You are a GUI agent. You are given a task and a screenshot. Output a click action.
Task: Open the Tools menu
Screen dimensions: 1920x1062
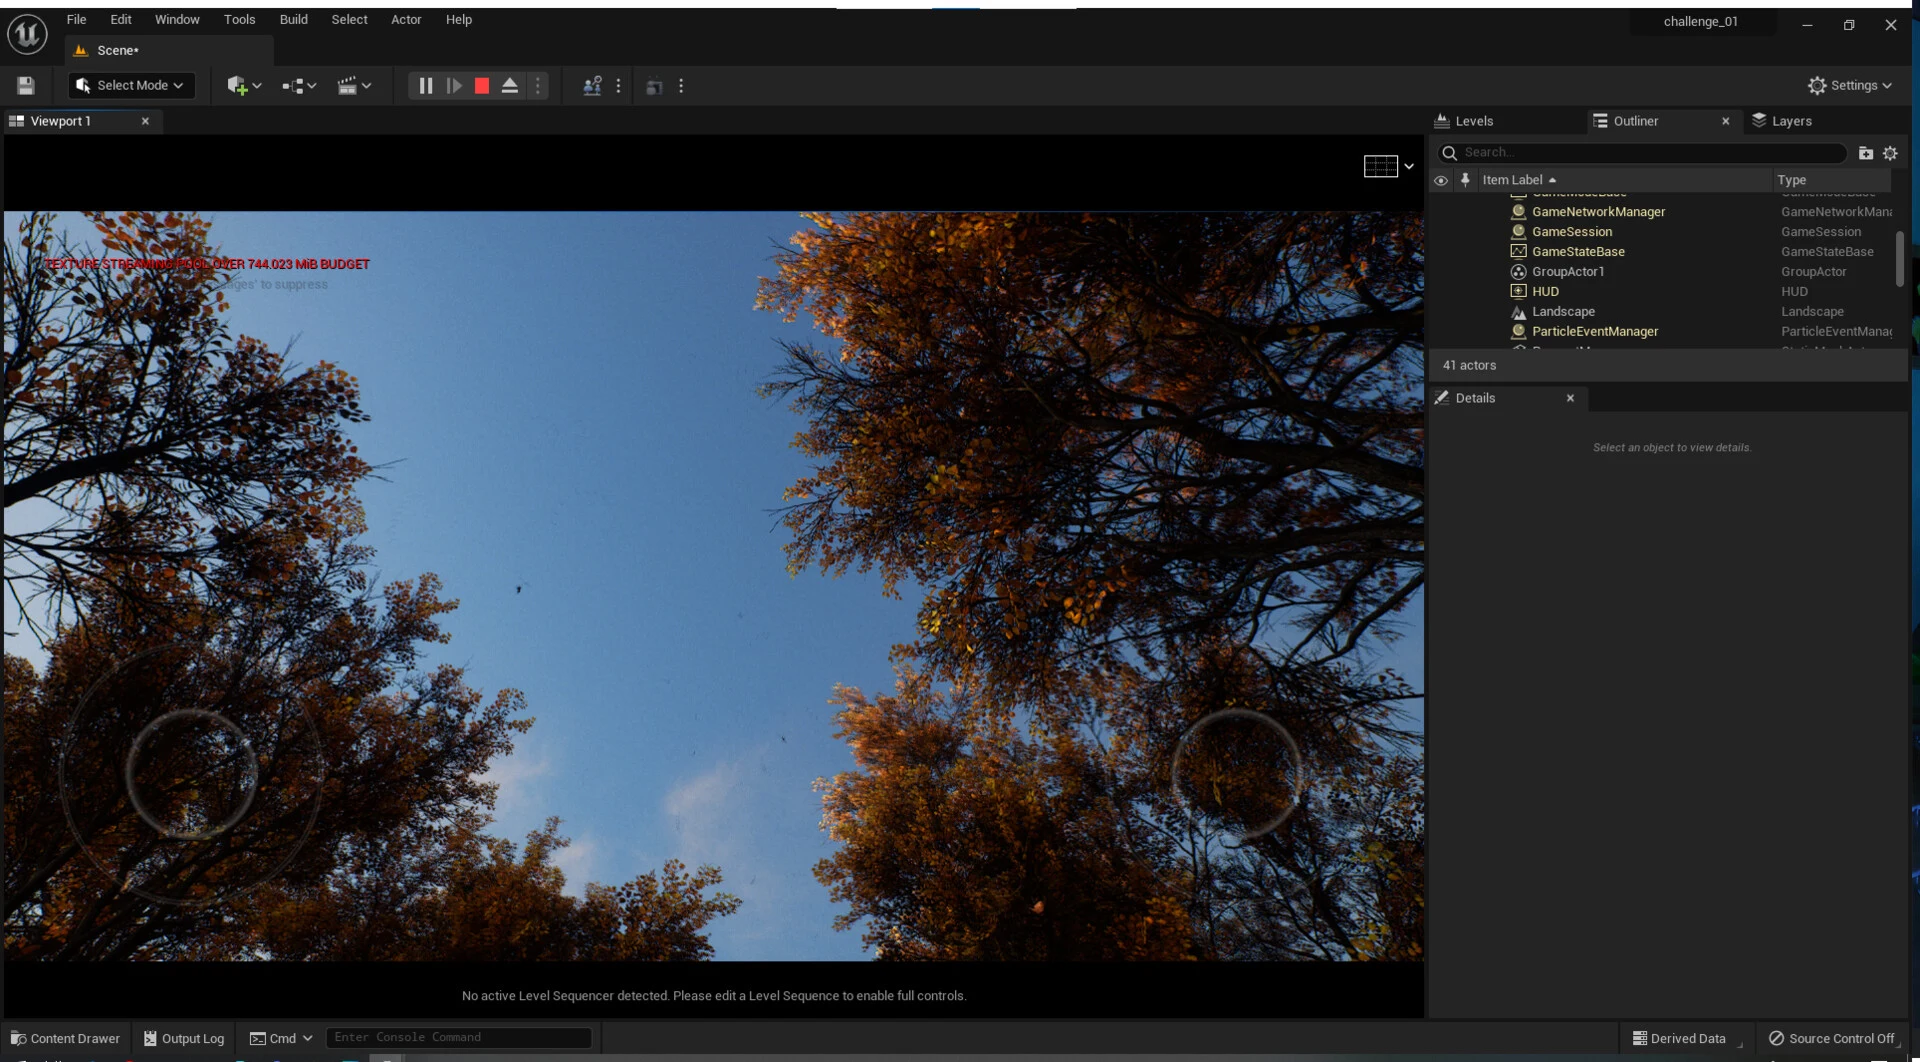(240, 20)
